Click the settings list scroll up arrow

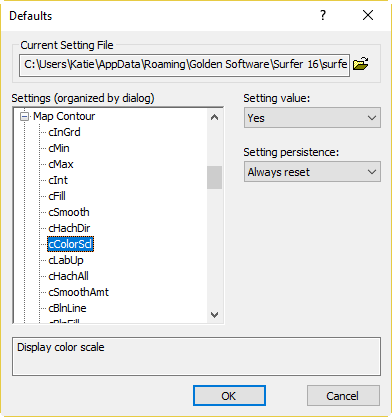[x=215, y=117]
